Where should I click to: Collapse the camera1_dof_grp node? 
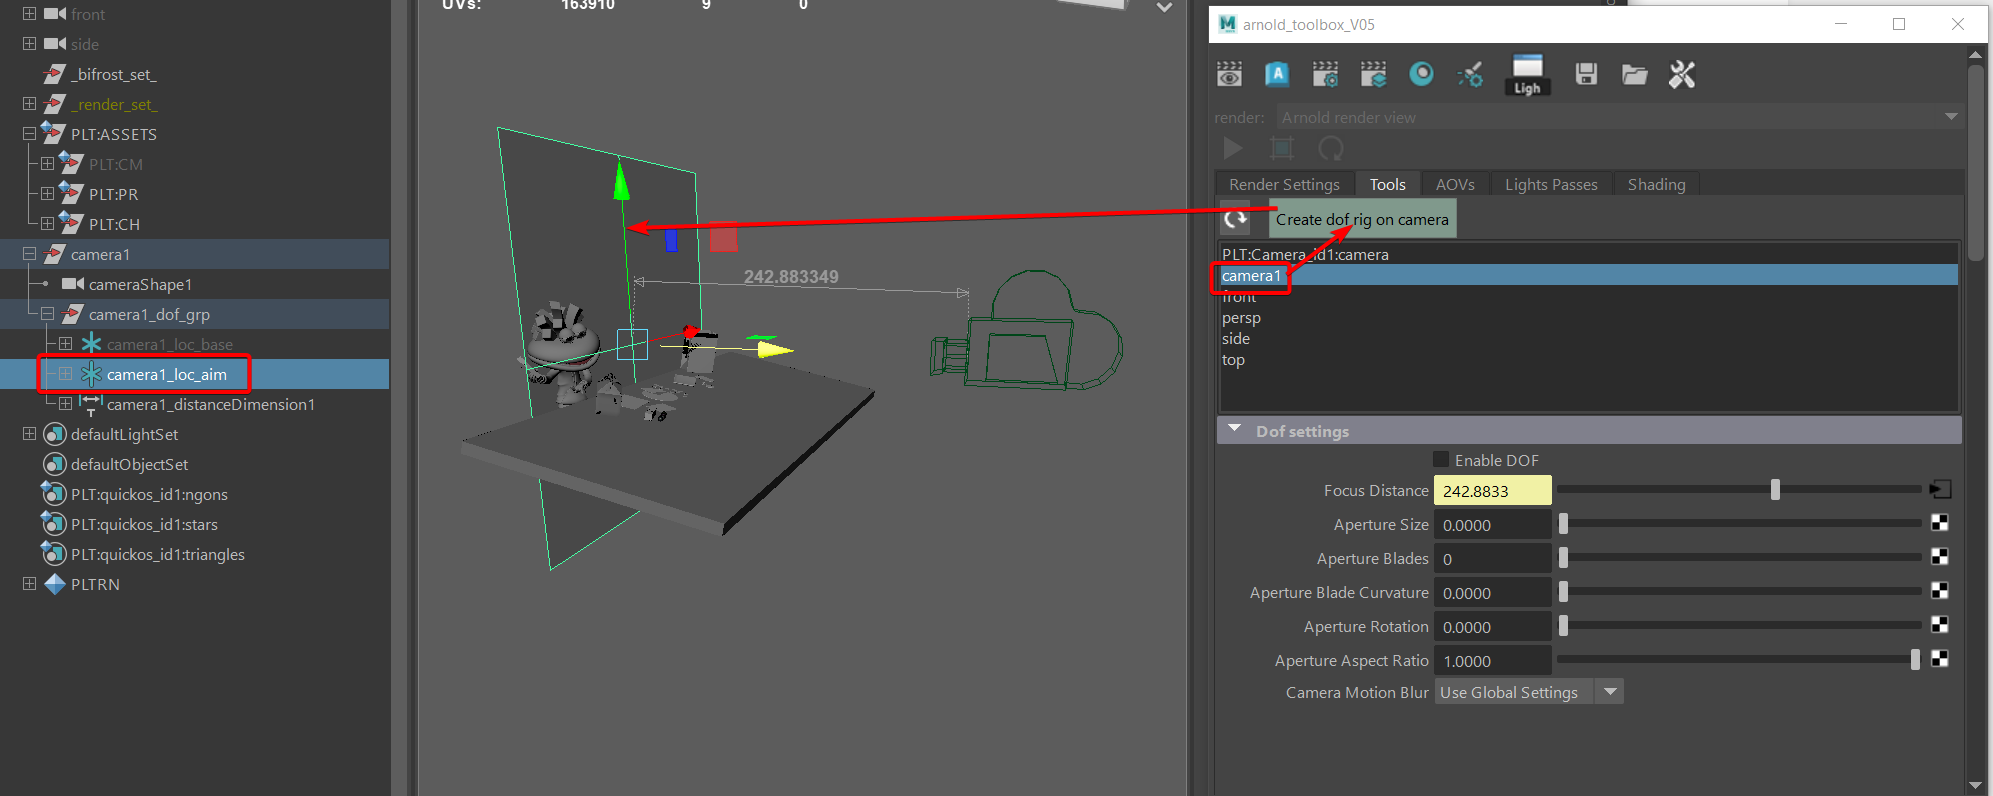coord(47,314)
